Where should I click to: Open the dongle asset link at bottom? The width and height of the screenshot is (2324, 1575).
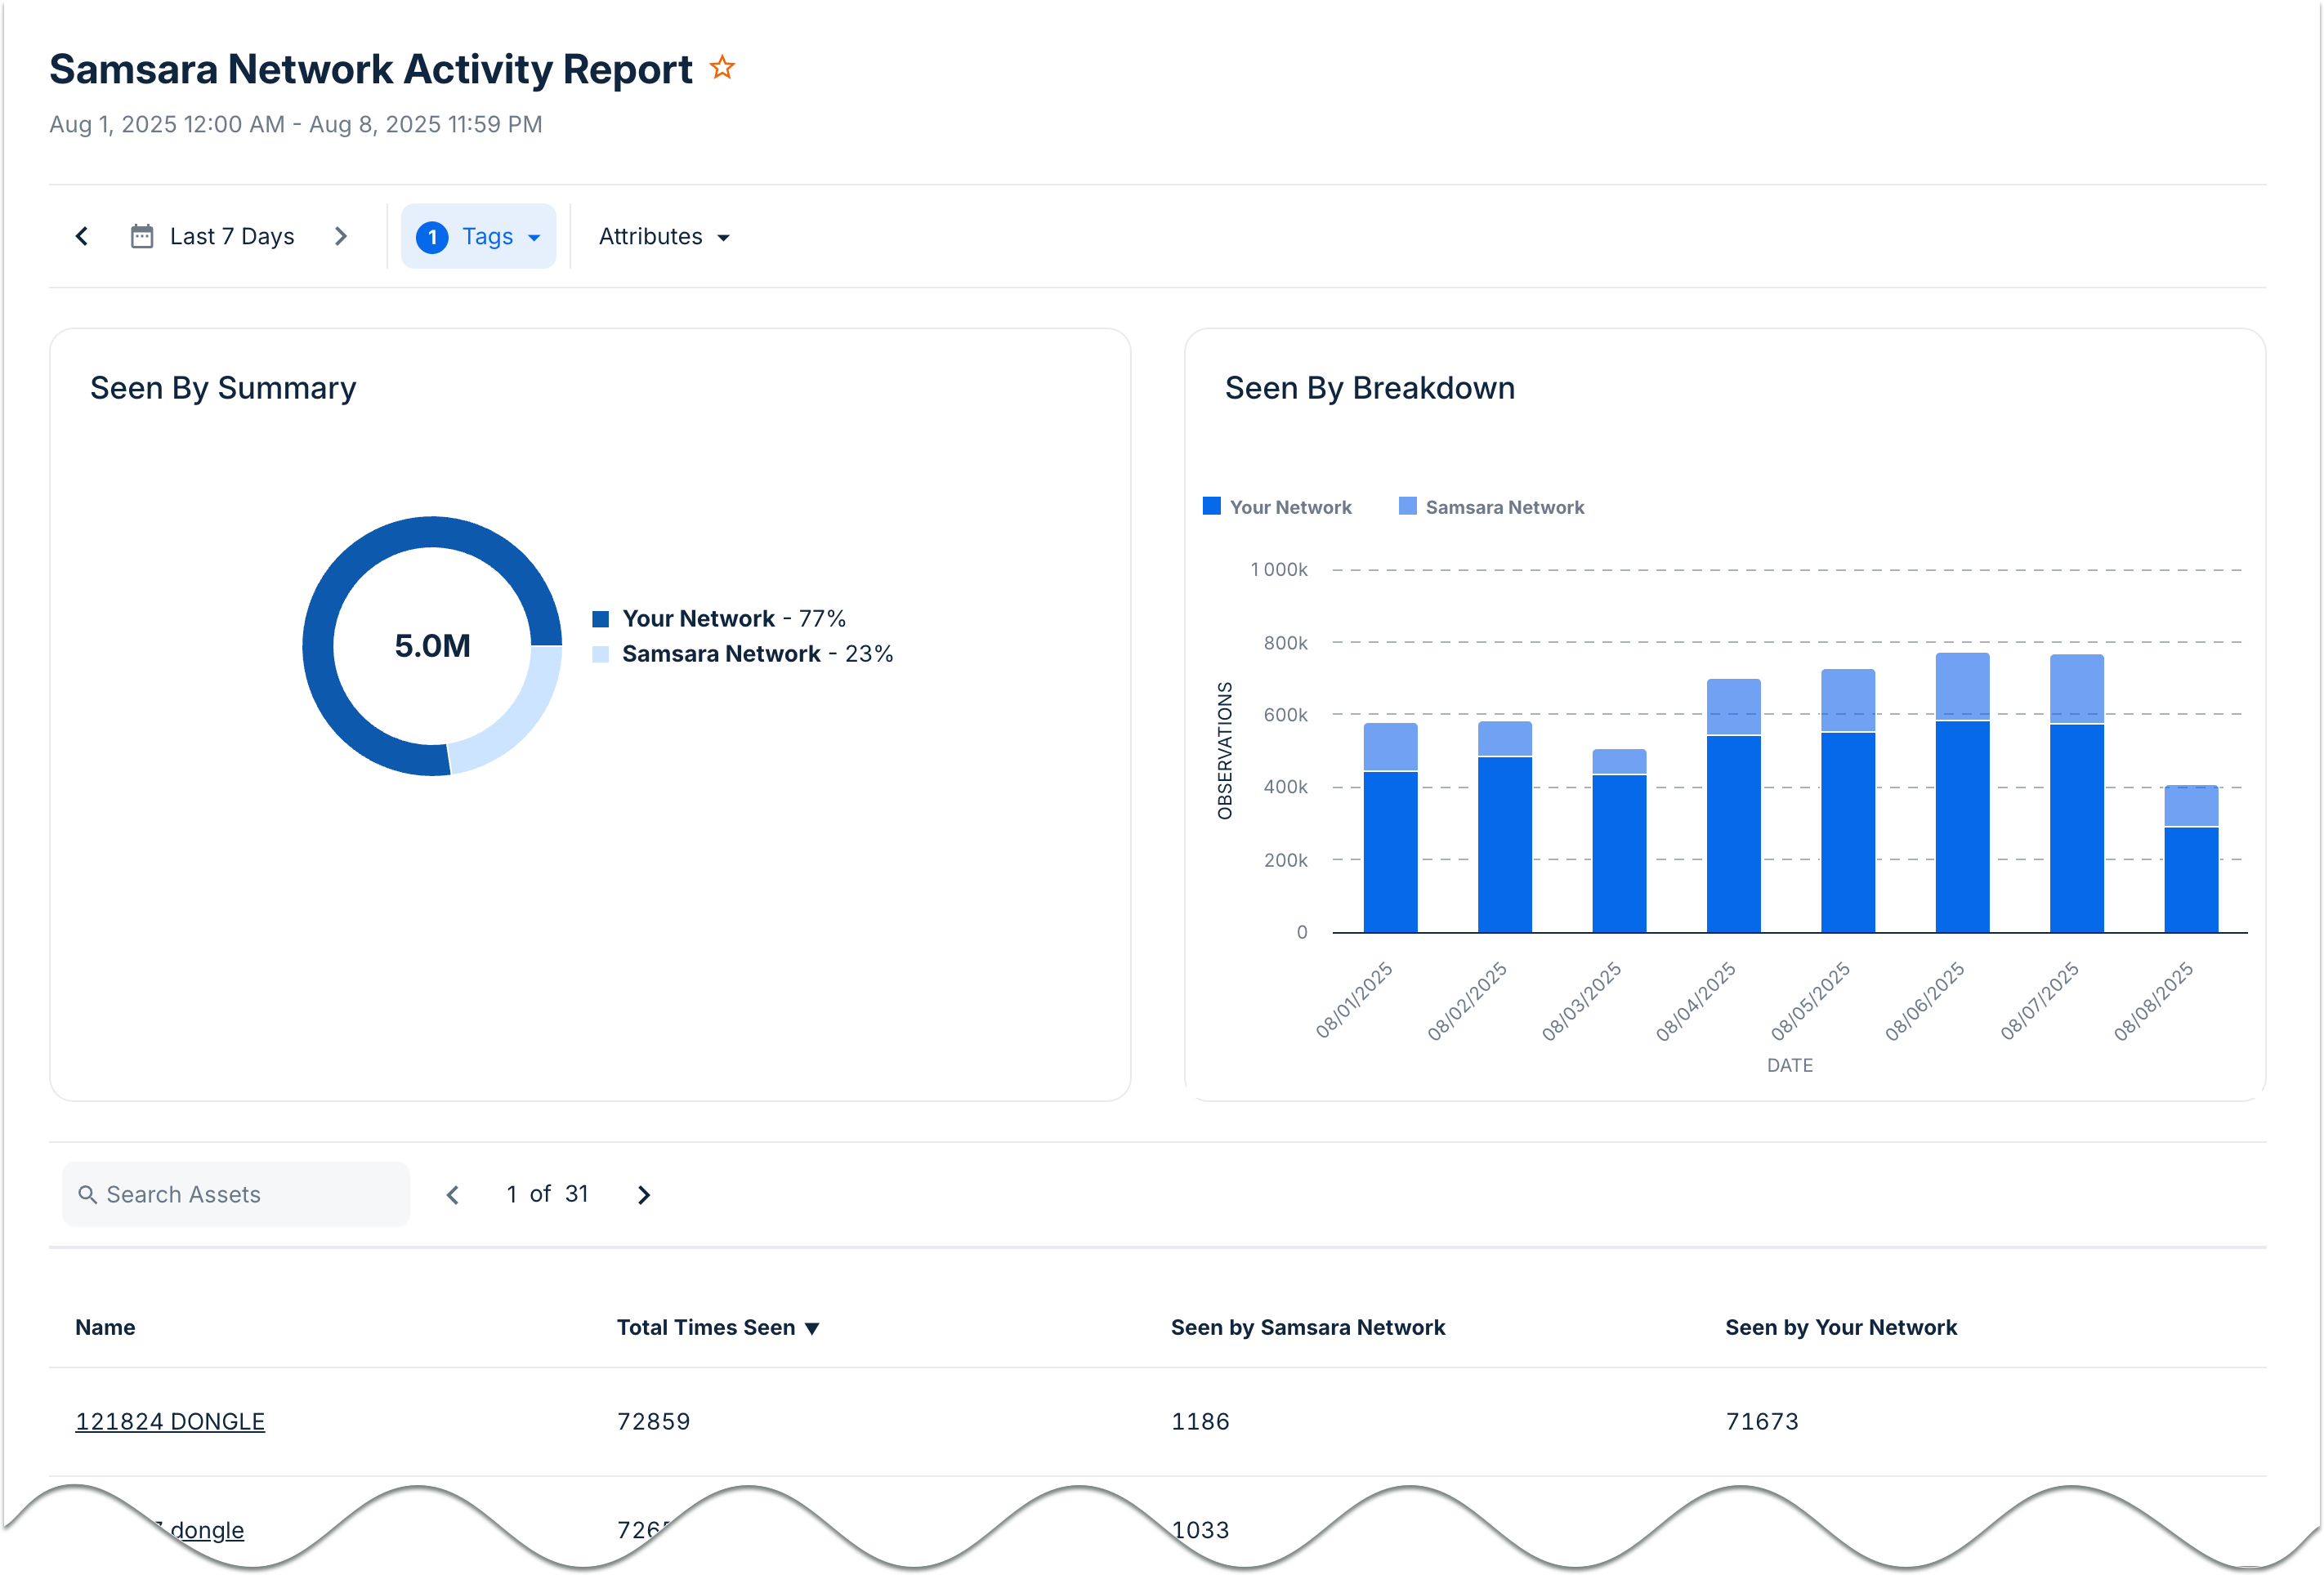click(x=200, y=1529)
